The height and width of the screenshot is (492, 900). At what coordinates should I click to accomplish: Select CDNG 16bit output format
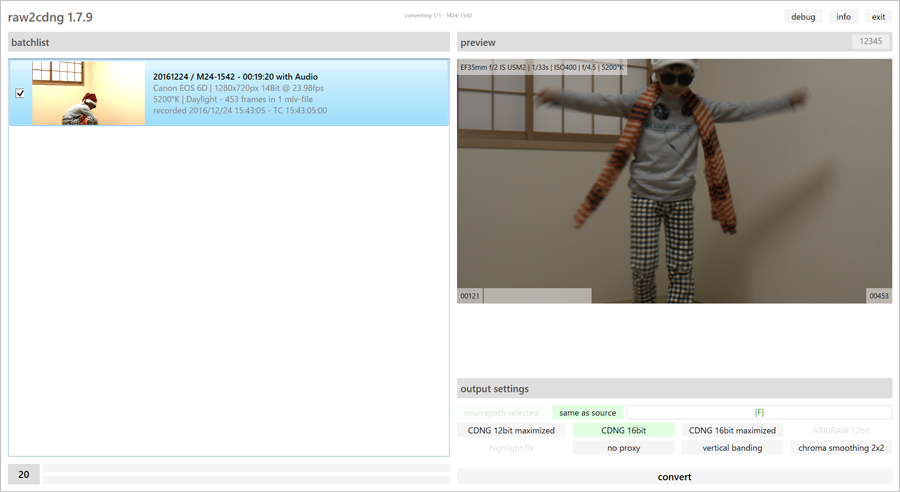[x=623, y=431]
